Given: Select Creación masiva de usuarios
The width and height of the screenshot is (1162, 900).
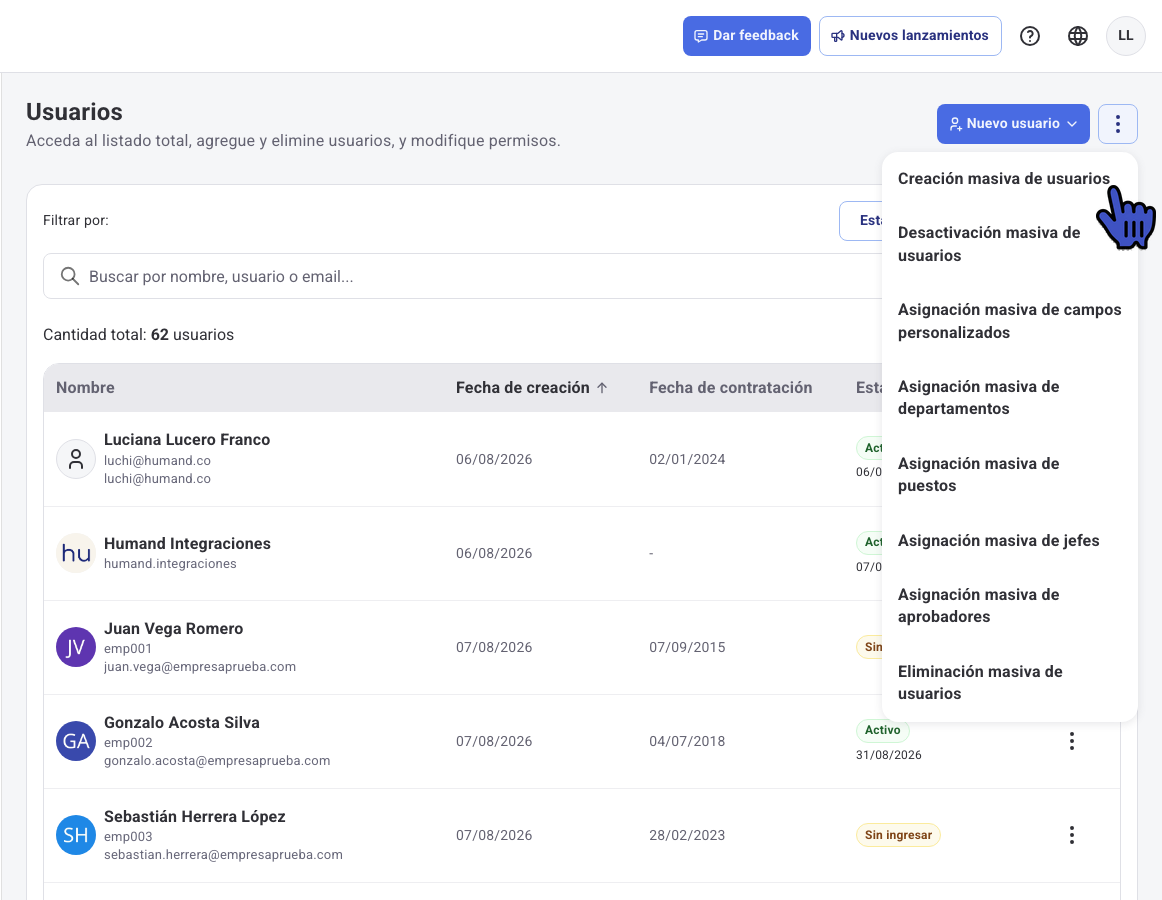Looking at the screenshot, I should click(x=1003, y=179).
